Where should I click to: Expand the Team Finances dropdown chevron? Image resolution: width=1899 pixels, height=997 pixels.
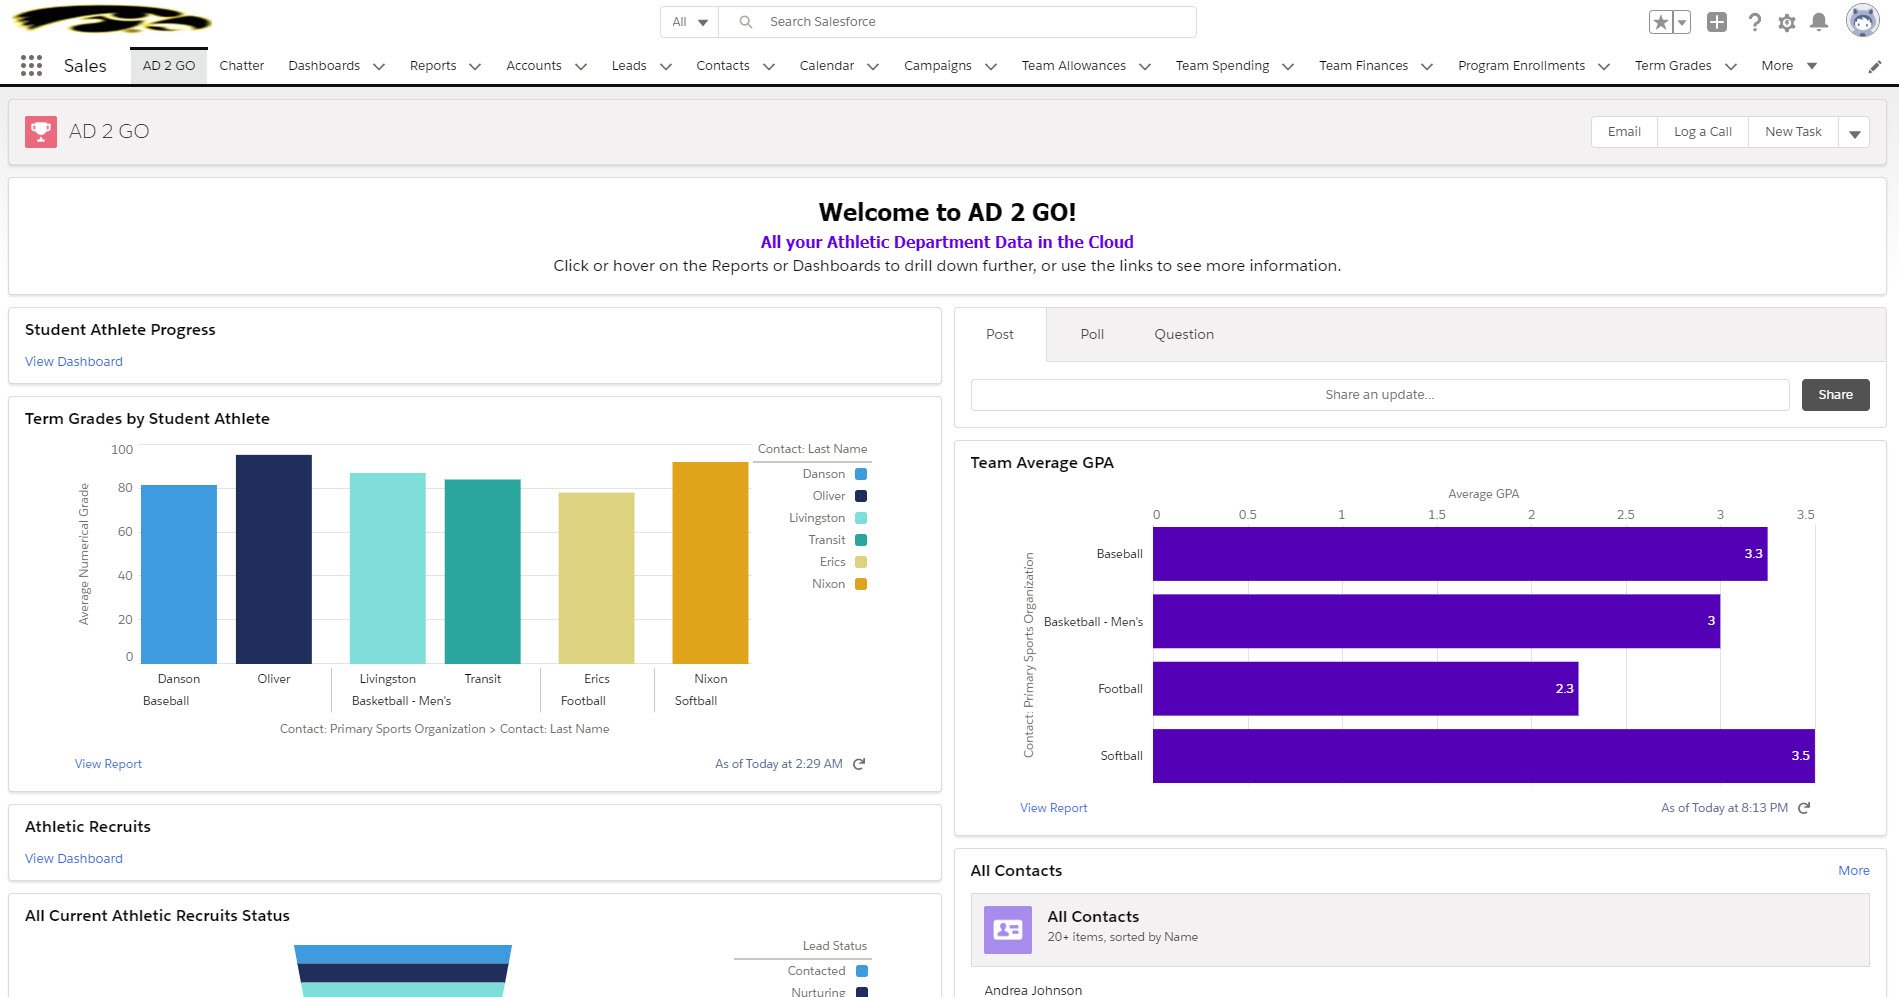[1427, 67]
